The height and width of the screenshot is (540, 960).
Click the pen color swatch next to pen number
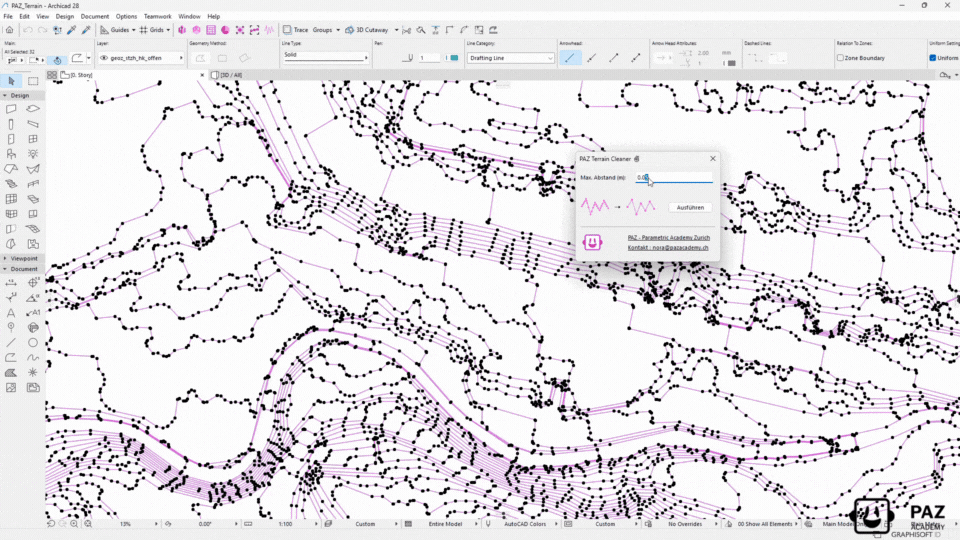[x=454, y=58]
